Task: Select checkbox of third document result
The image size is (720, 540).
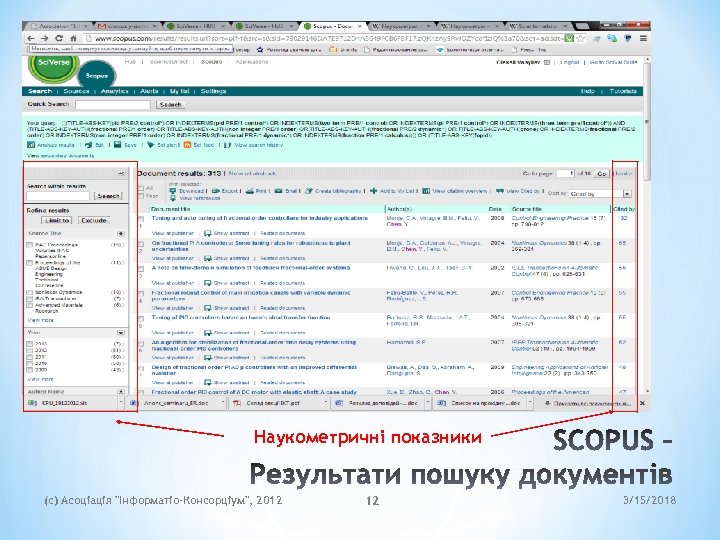Action: click(141, 269)
